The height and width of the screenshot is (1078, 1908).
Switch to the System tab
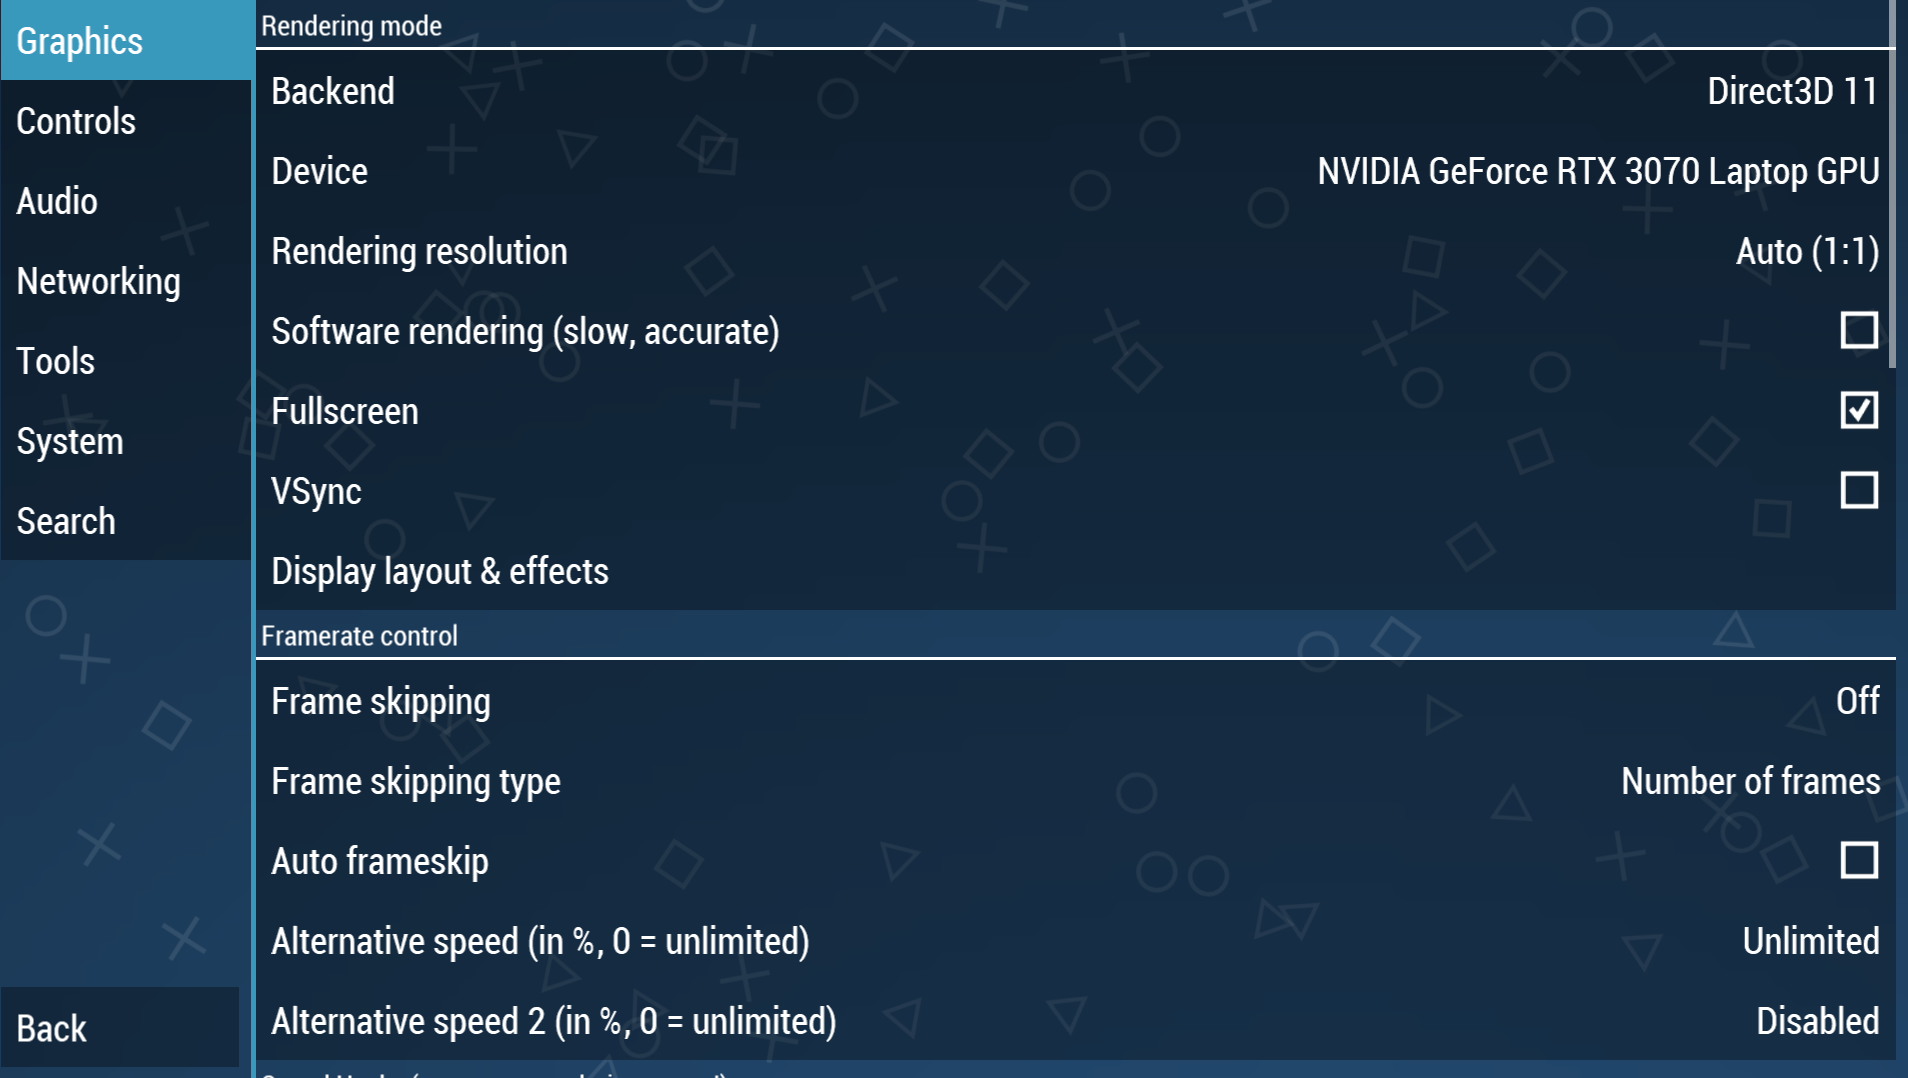tap(70, 441)
